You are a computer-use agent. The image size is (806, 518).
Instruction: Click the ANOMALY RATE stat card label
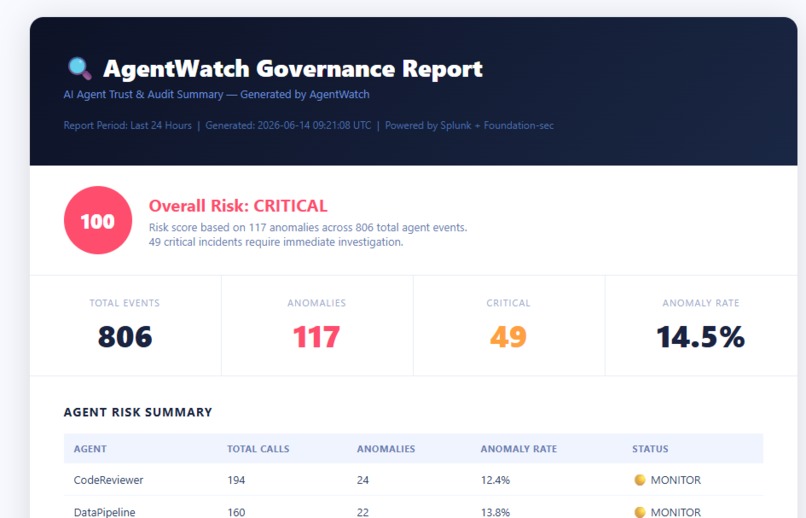pyautogui.click(x=701, y=303)
